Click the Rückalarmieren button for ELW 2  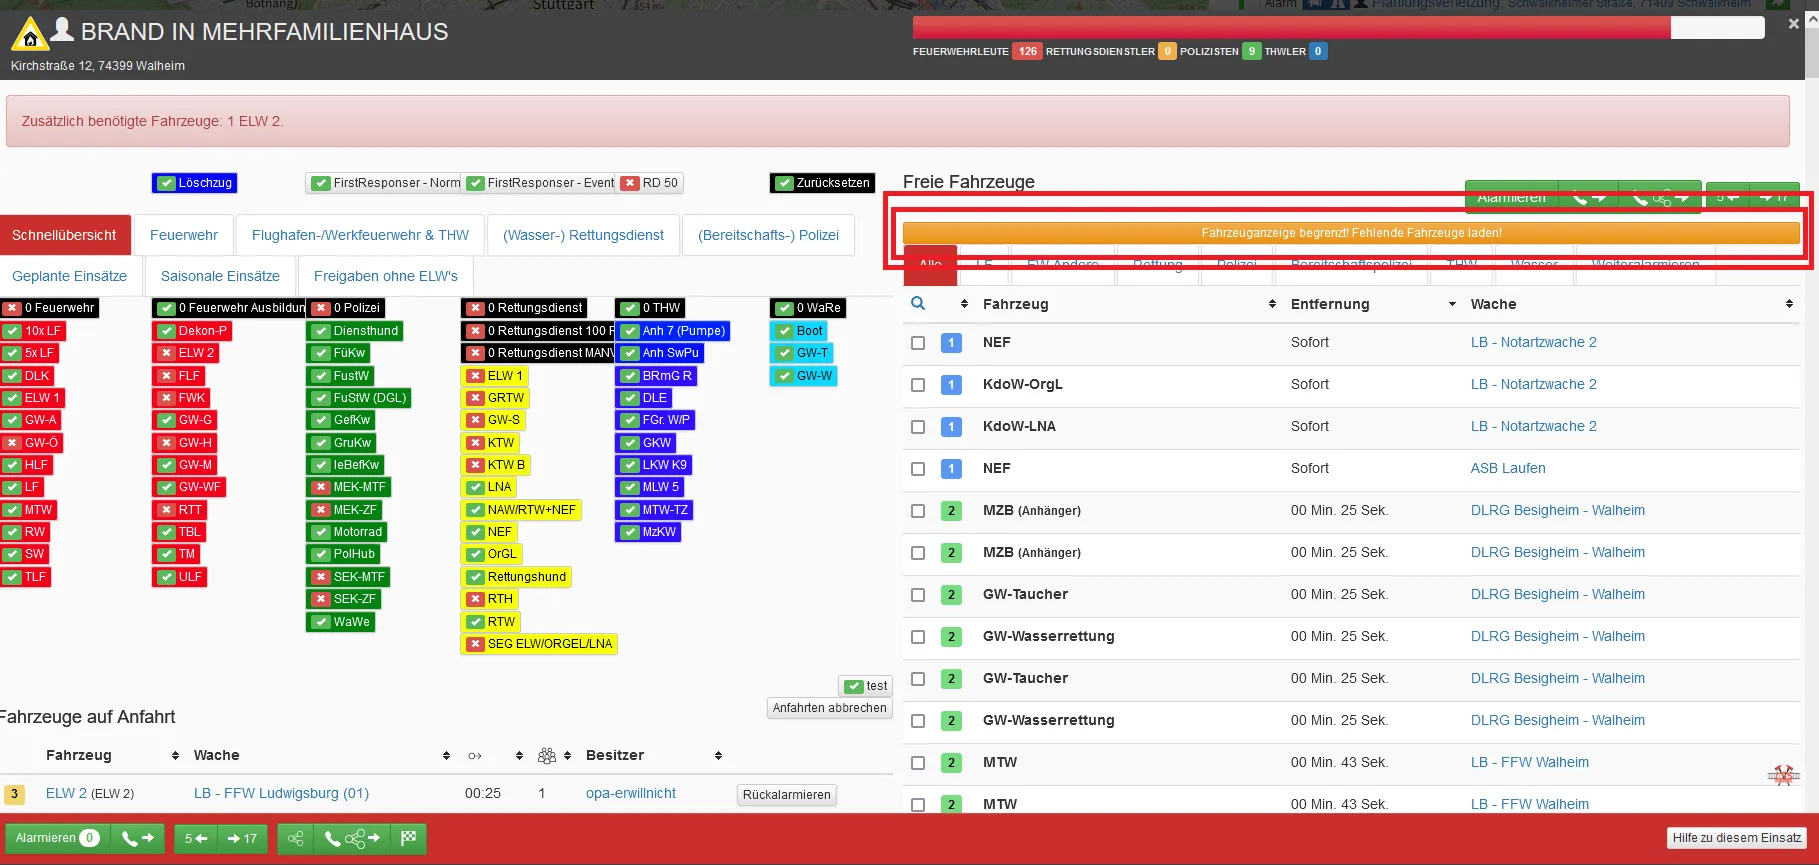(786, 795)
